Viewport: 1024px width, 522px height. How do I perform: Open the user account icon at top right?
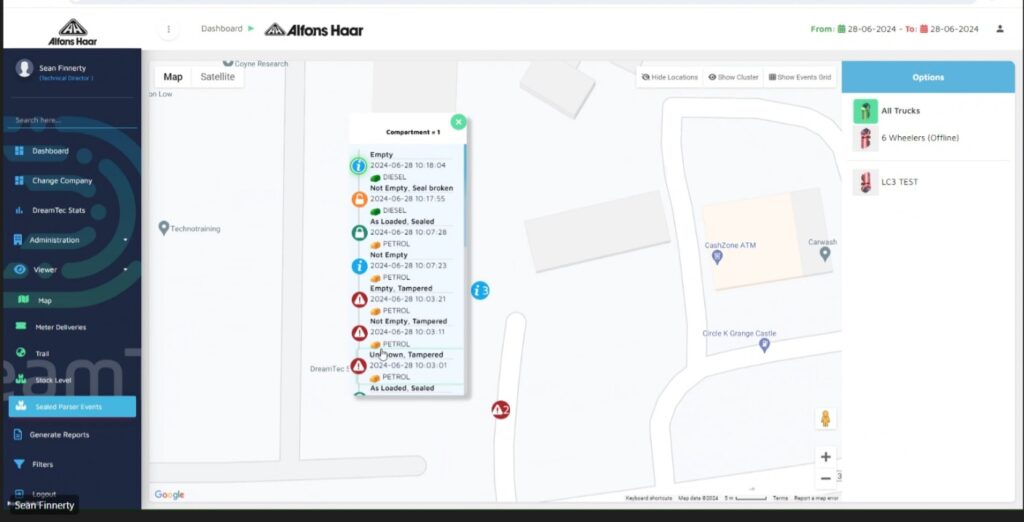(x=1000, y=29)
